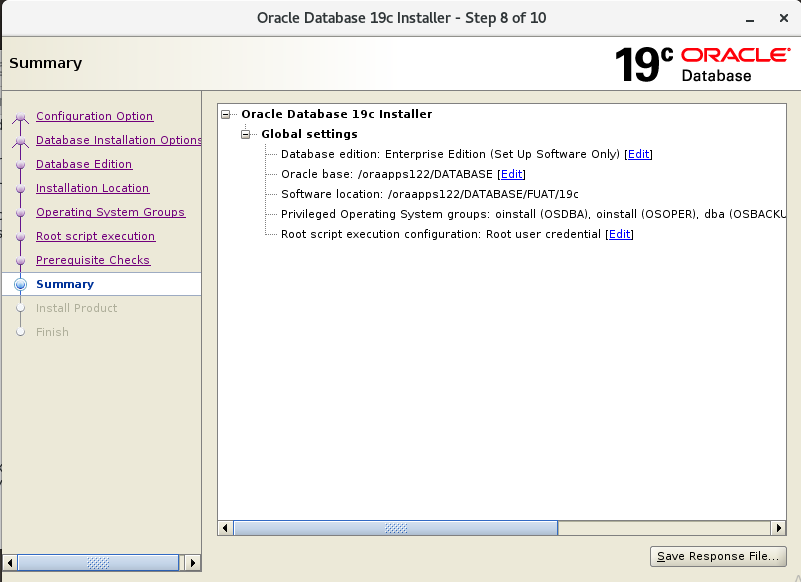The height and width of the screenshot is (582, 801).
Task: Edit the Root script execution configuration
Action: point(620,234)
